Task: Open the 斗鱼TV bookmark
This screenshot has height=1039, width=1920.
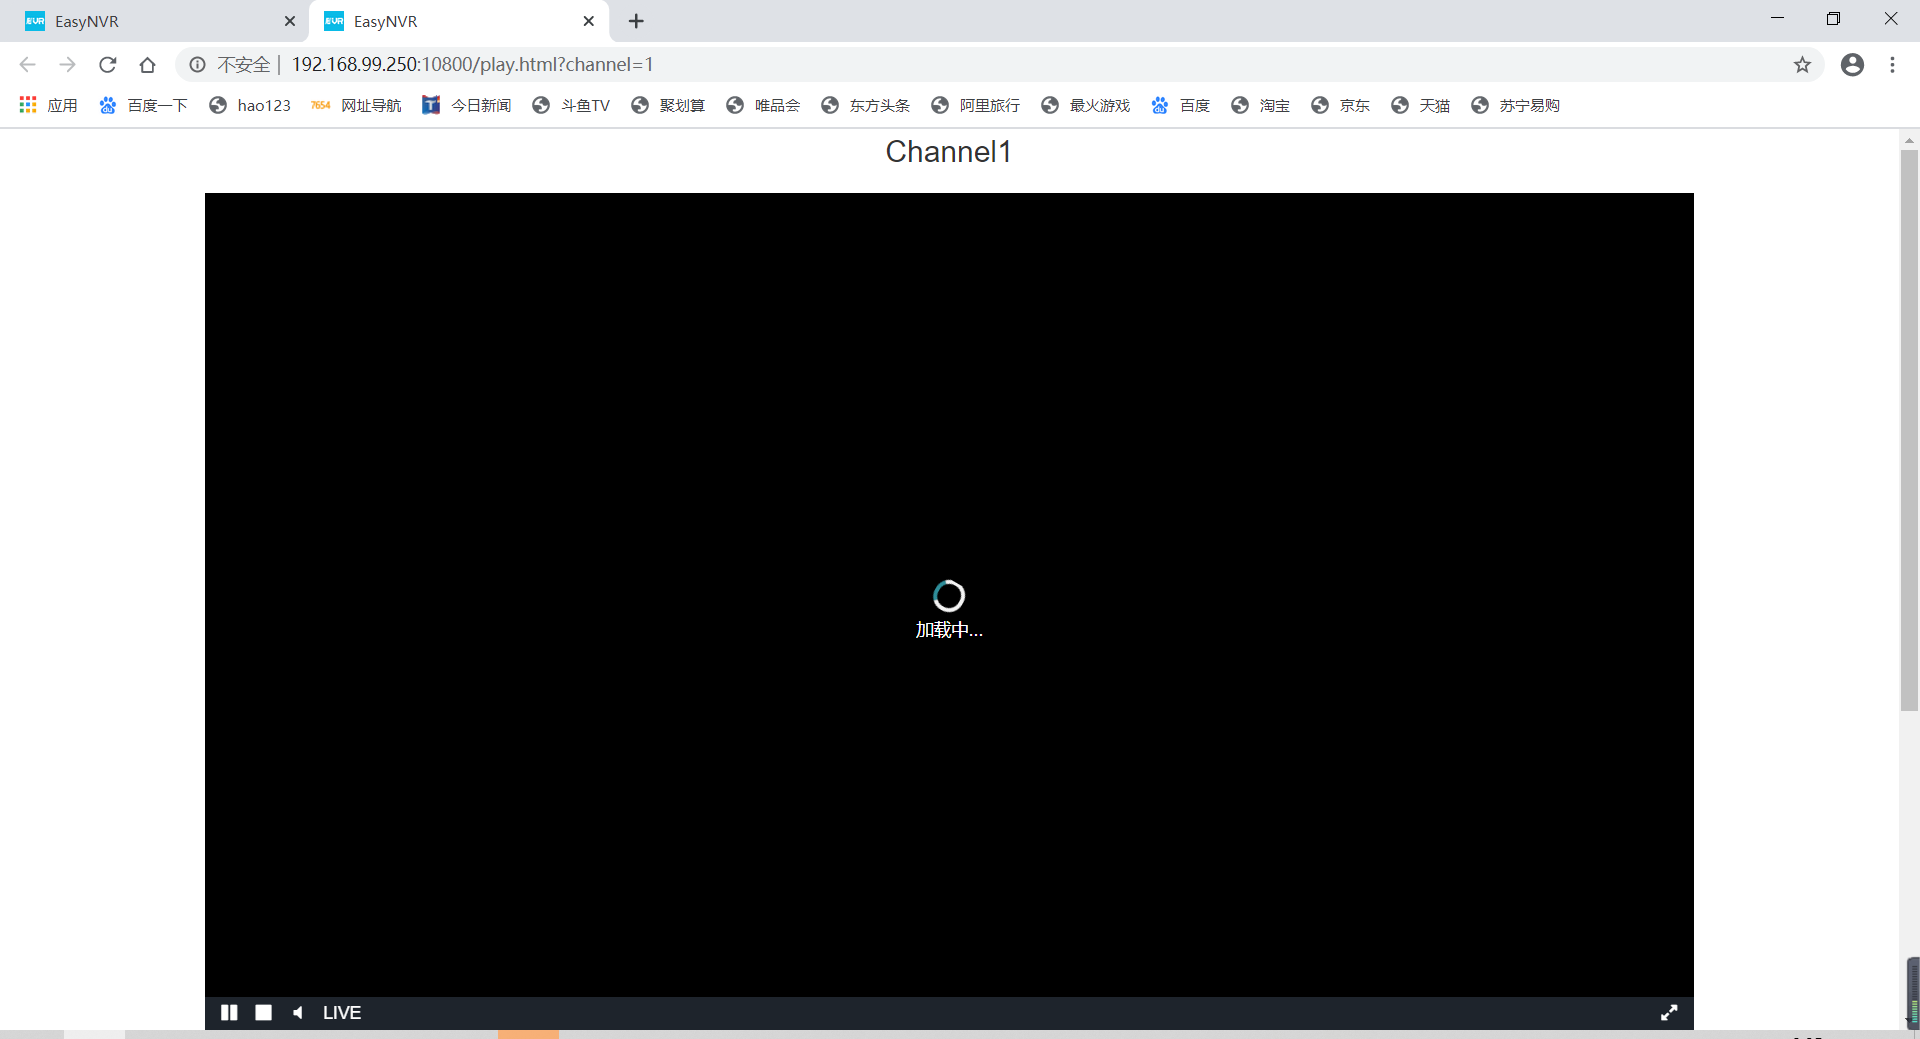Action: pyautogui.click(x=571, y=105)
